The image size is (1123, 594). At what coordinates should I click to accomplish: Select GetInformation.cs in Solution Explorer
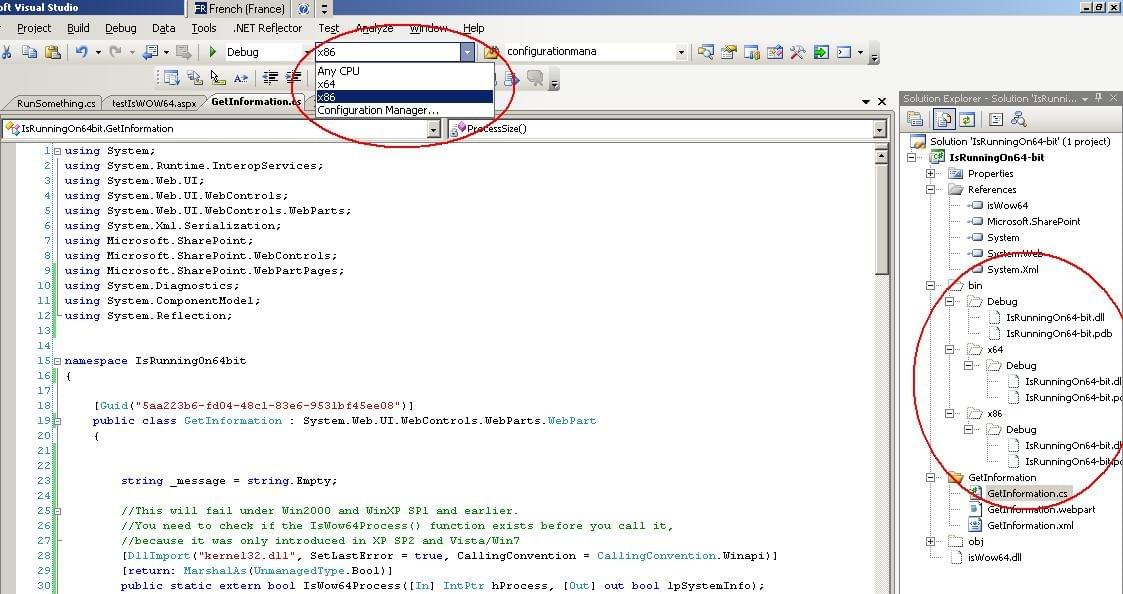[x=1026, y=494]
